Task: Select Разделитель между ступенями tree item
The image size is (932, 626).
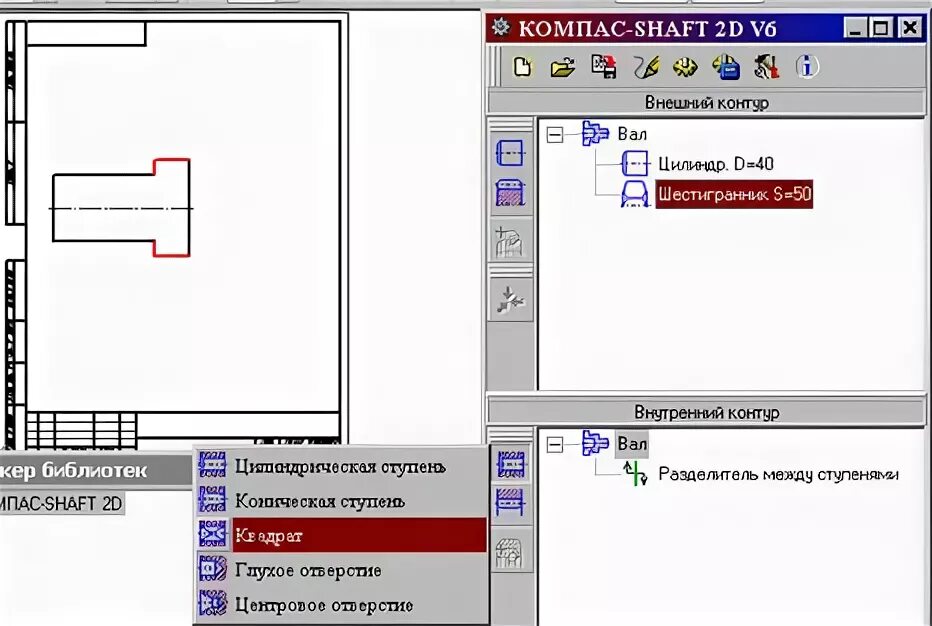Action: [778, 474]
